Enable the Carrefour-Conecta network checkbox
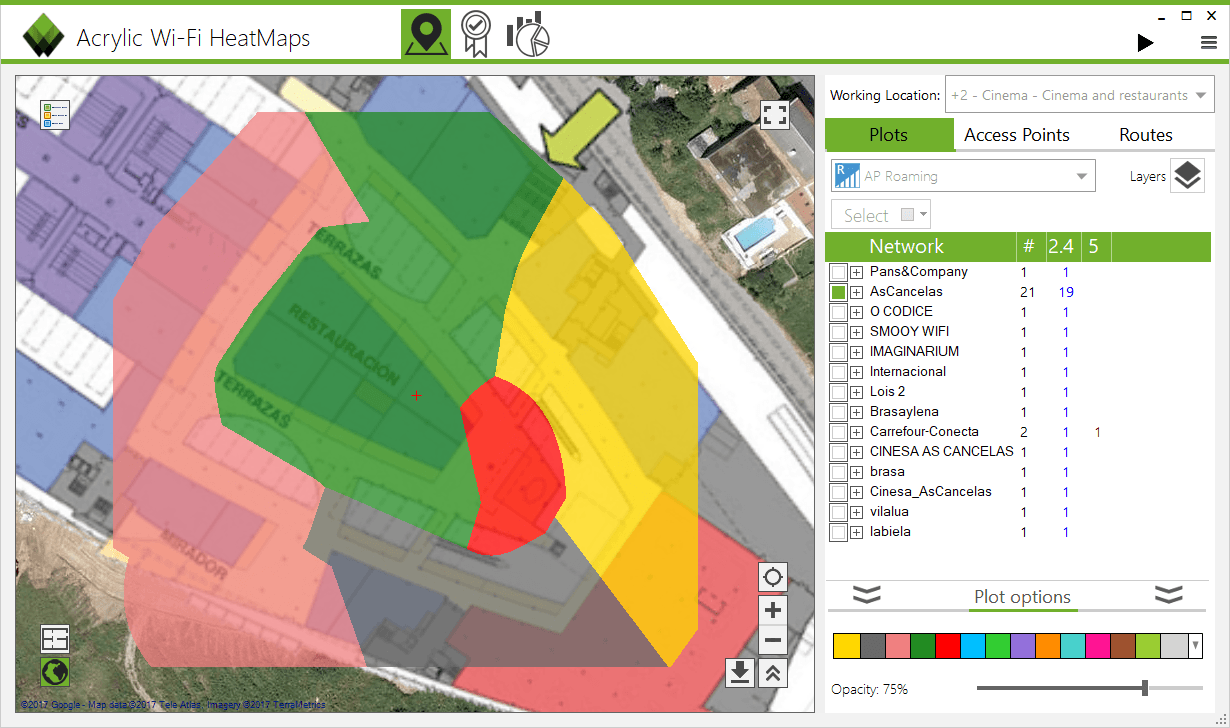Viewport: 1230px width, 728px height. point(839,432)
